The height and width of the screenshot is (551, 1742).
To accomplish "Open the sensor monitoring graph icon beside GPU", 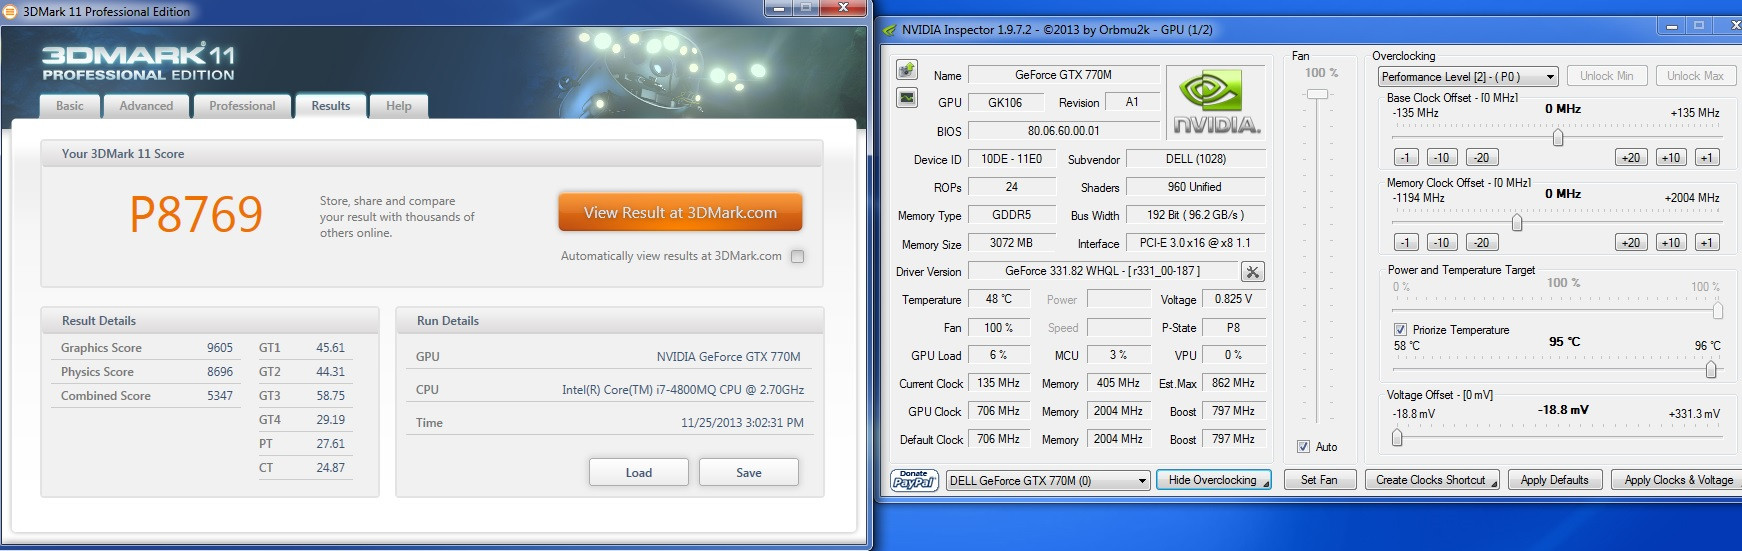I will click(x=907, y=98).
